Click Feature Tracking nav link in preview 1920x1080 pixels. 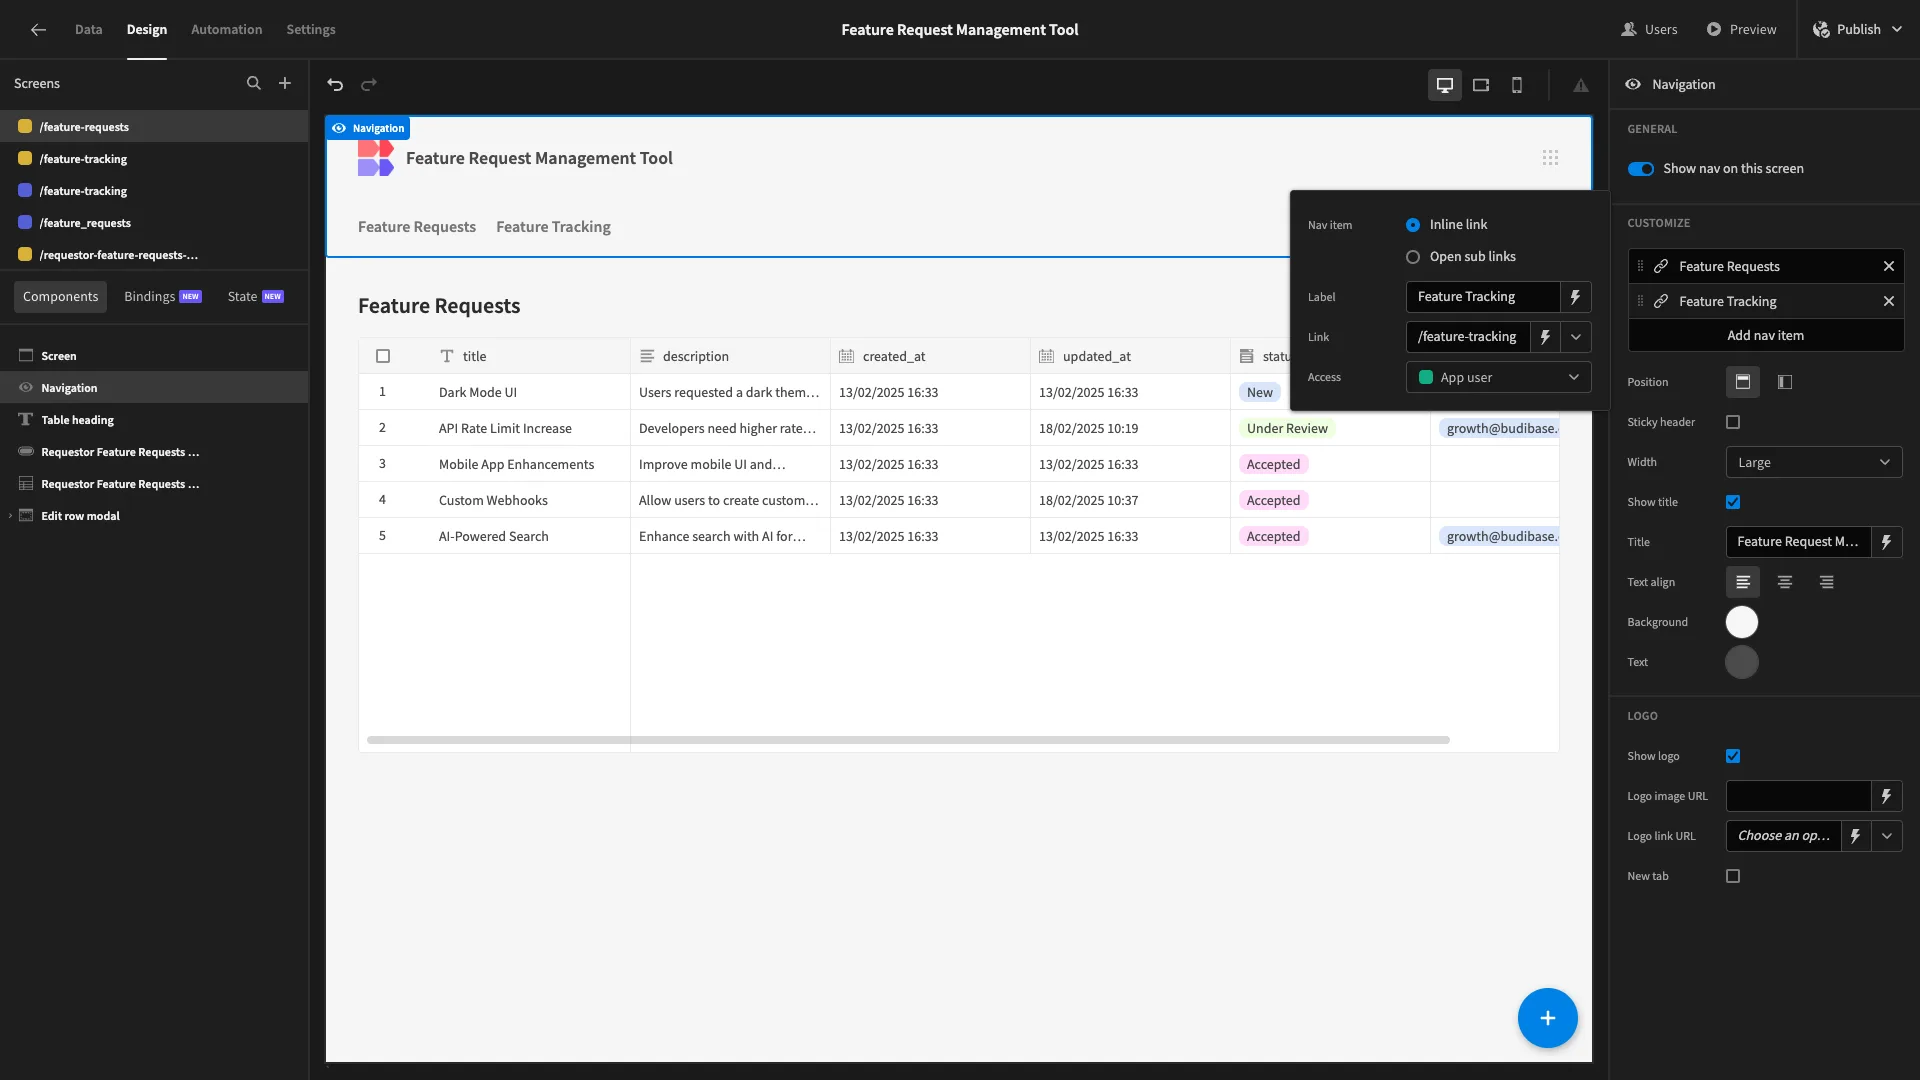pos(553,227)
